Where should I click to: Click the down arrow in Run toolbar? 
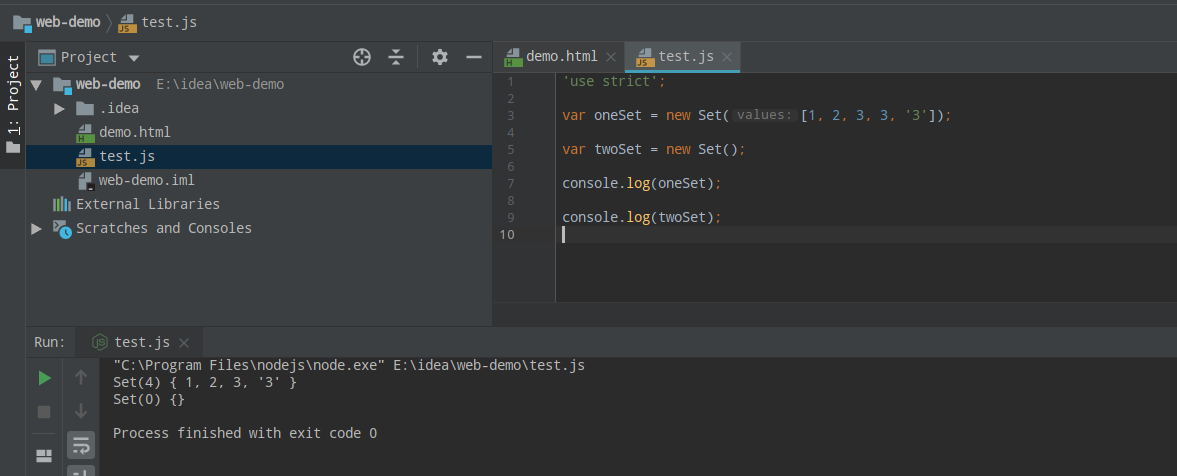coord(81,411)
